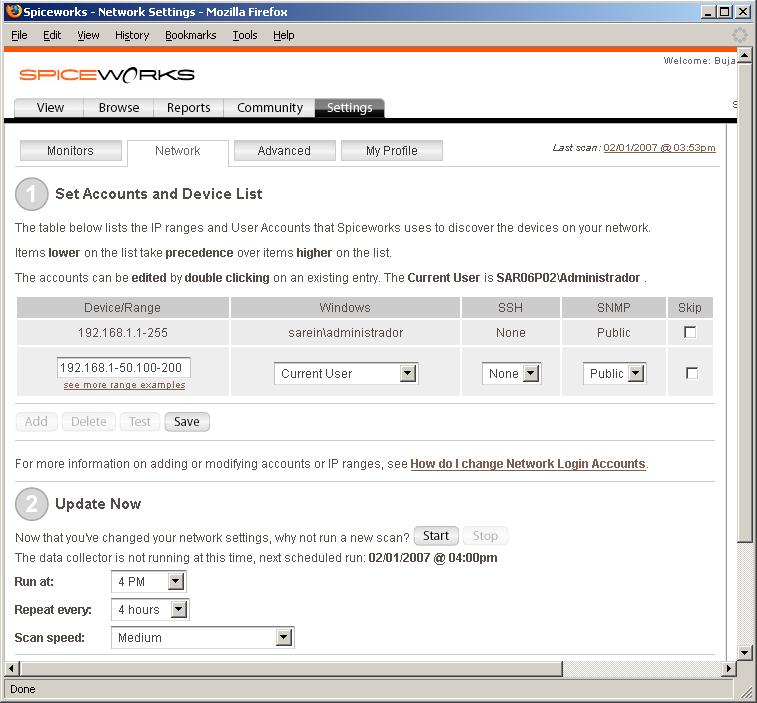
Task: Open How do I change Network Login Accounts link
Action: 528,464
